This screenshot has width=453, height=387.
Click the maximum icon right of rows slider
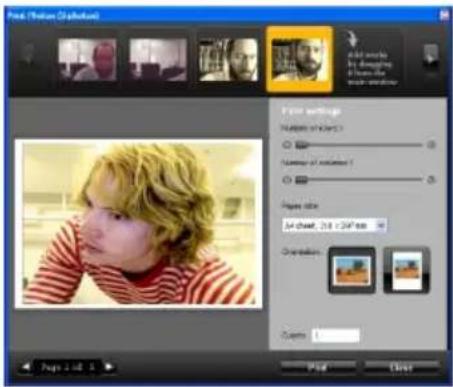431,145
